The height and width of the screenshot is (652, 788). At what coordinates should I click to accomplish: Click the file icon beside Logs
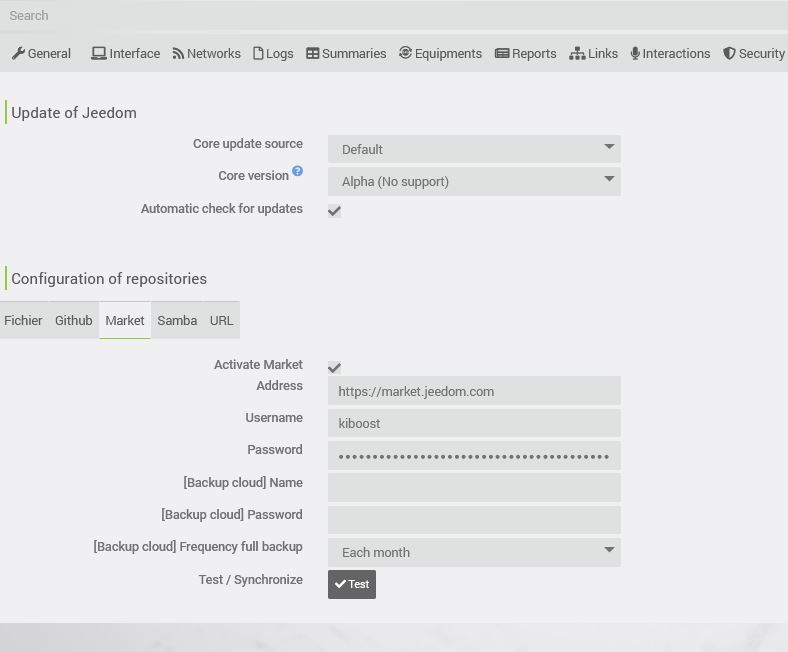258,54
